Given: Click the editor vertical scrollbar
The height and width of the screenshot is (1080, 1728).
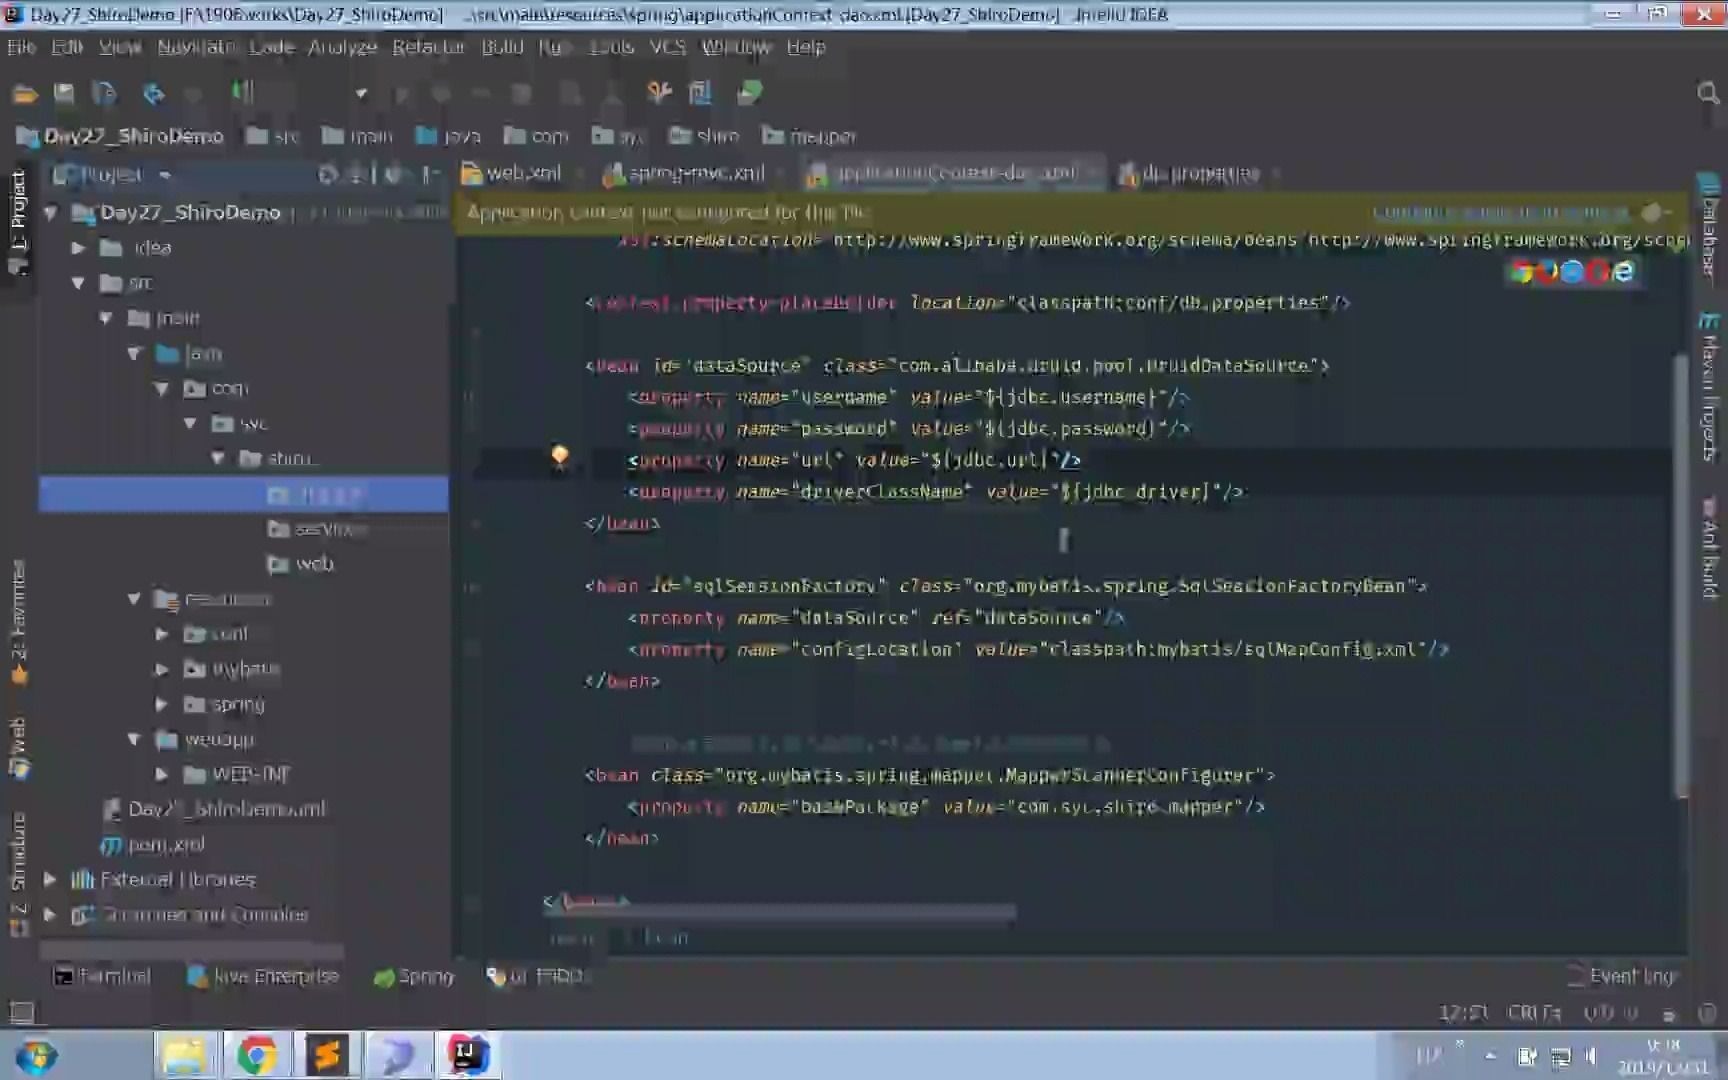Looking at the screenshot, I should point(1682,575).
